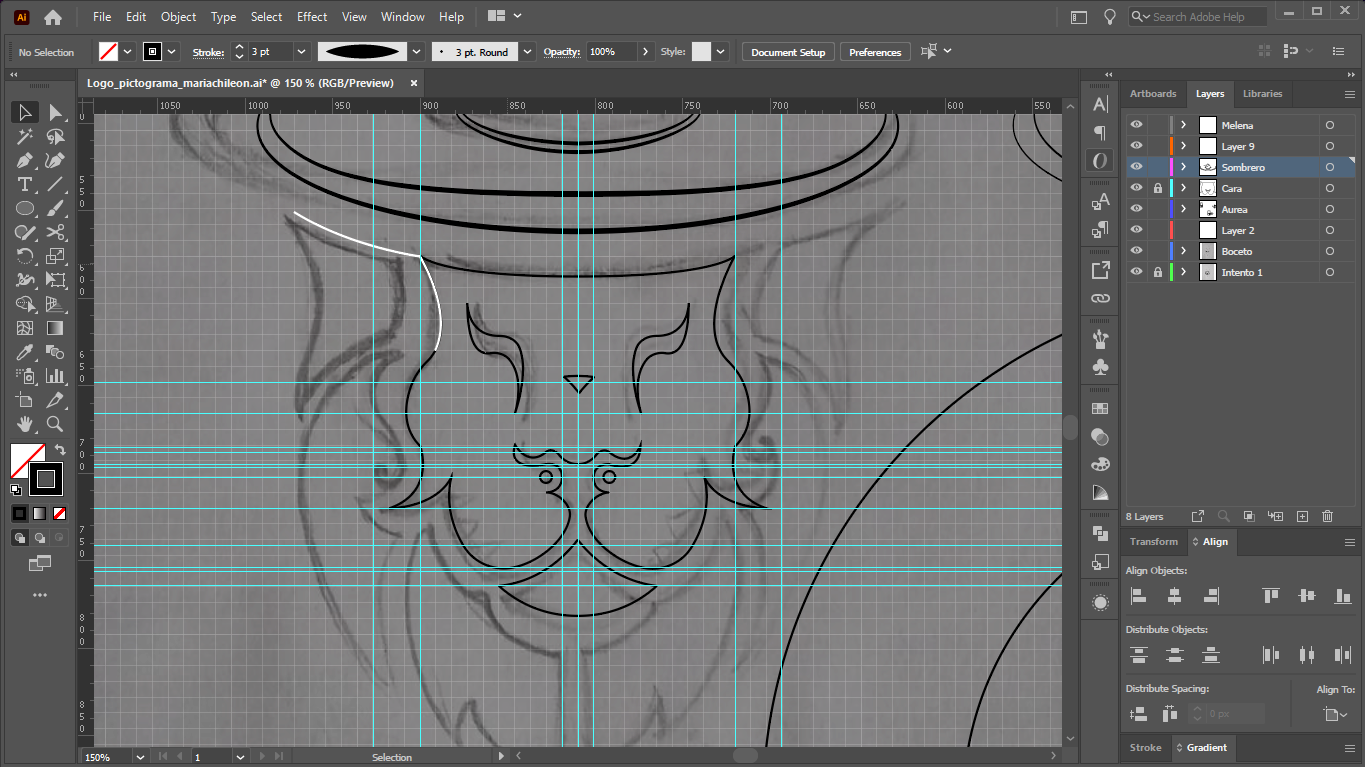Open the 3 pt. Round brush dropdown

(x=528, y=52)
